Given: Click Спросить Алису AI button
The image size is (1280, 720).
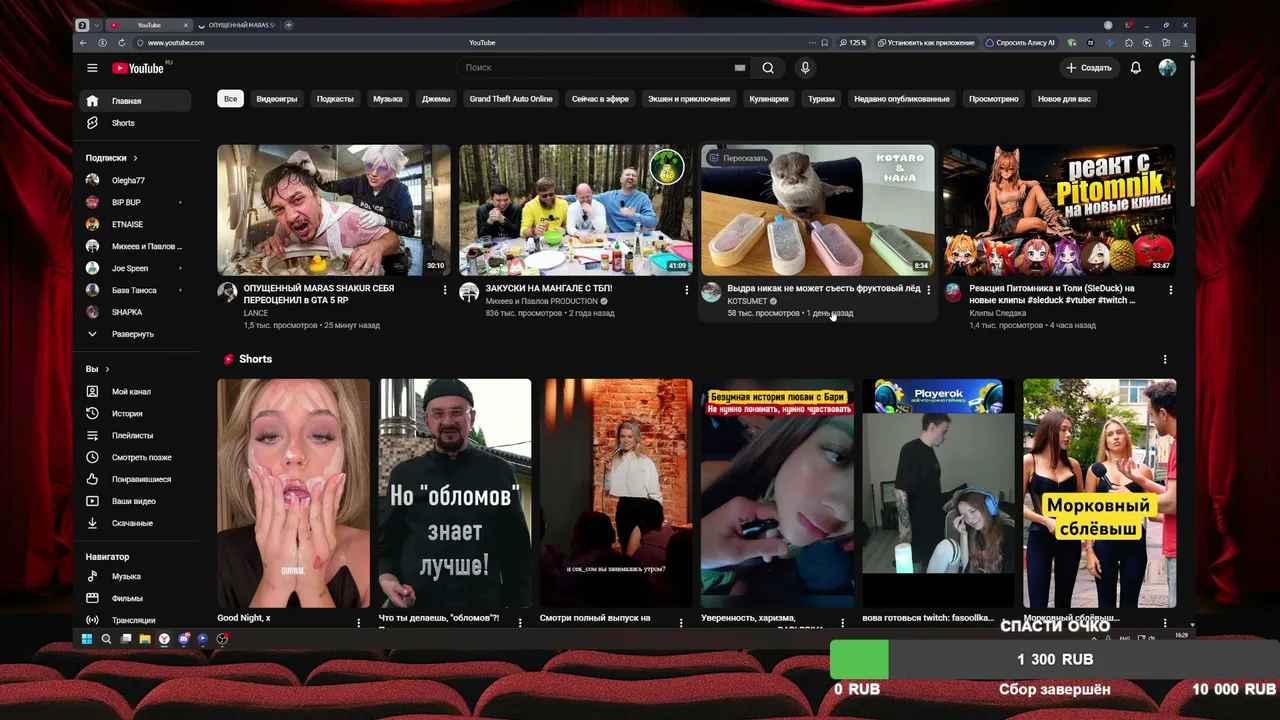Looking at the screenshot, I should point(1021,43).
